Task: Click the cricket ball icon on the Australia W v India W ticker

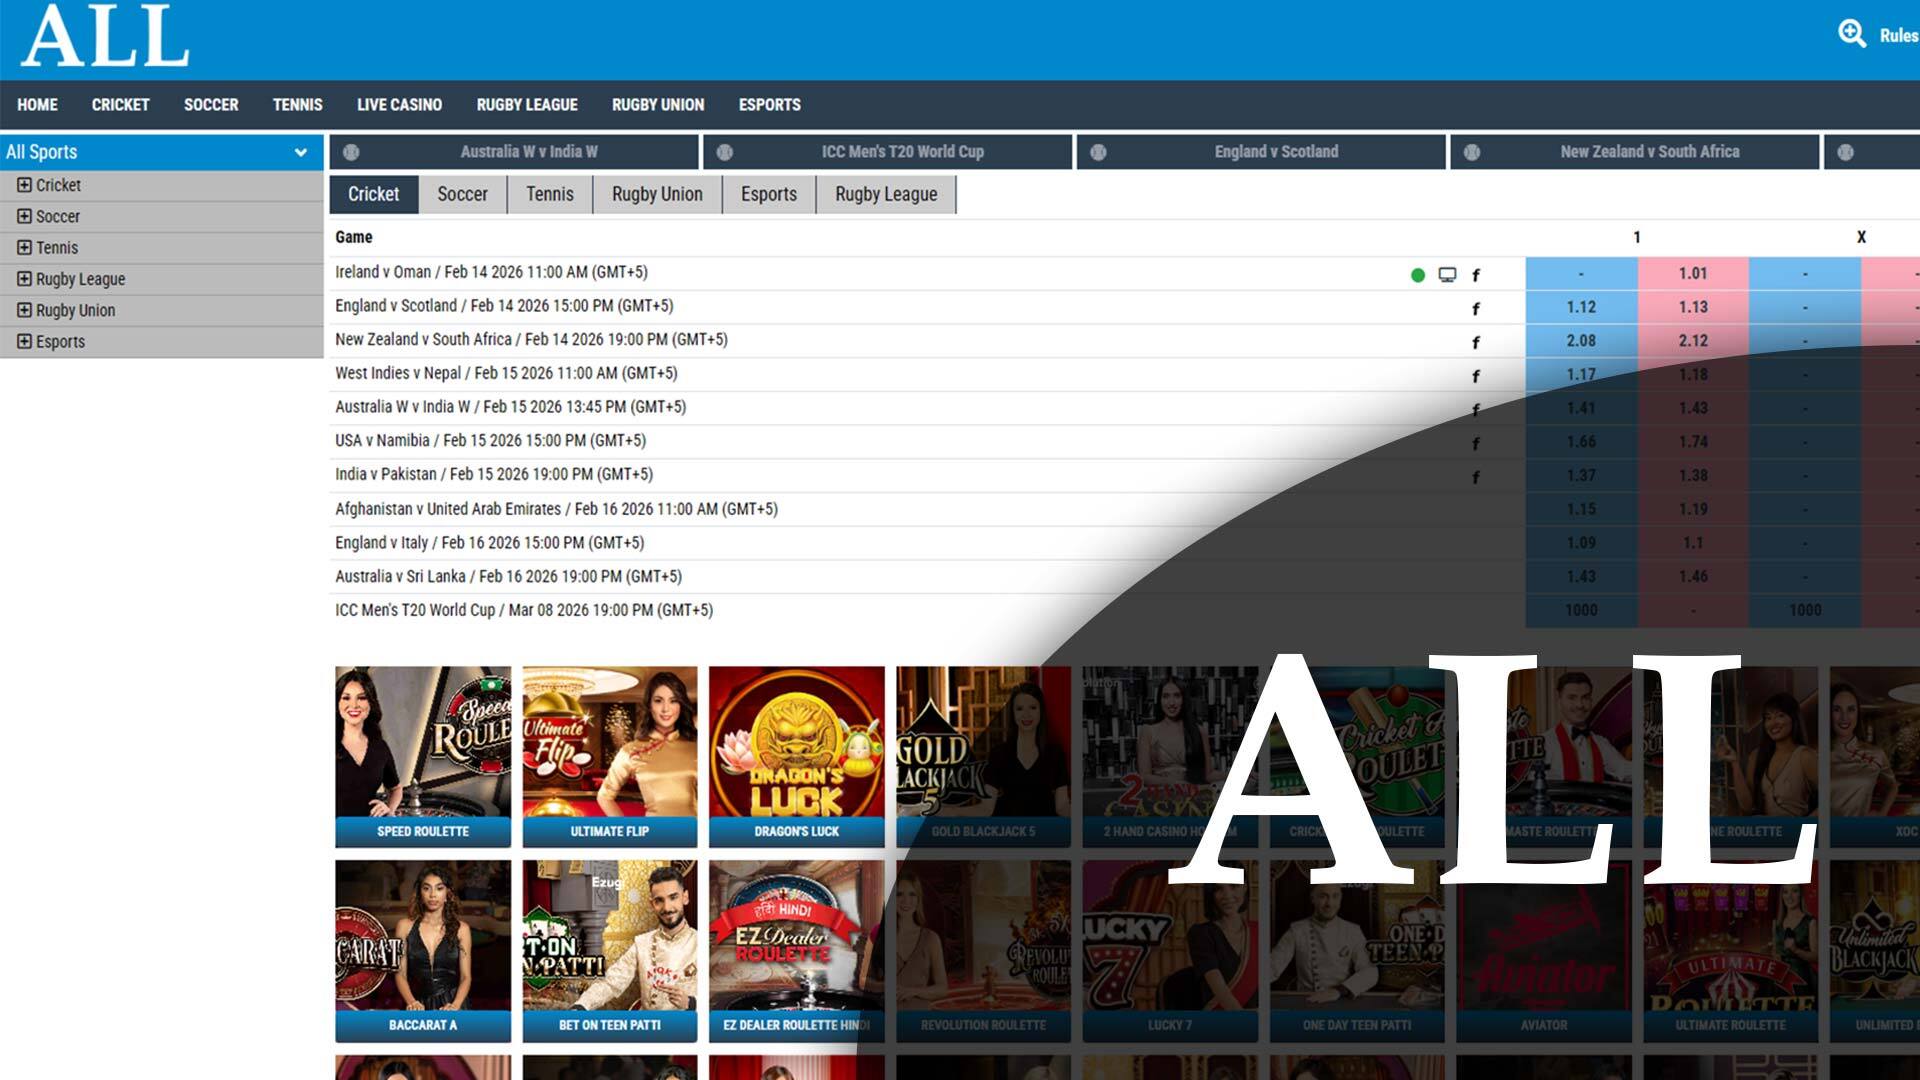Action: pyautogui.click(x=351, y=152)
